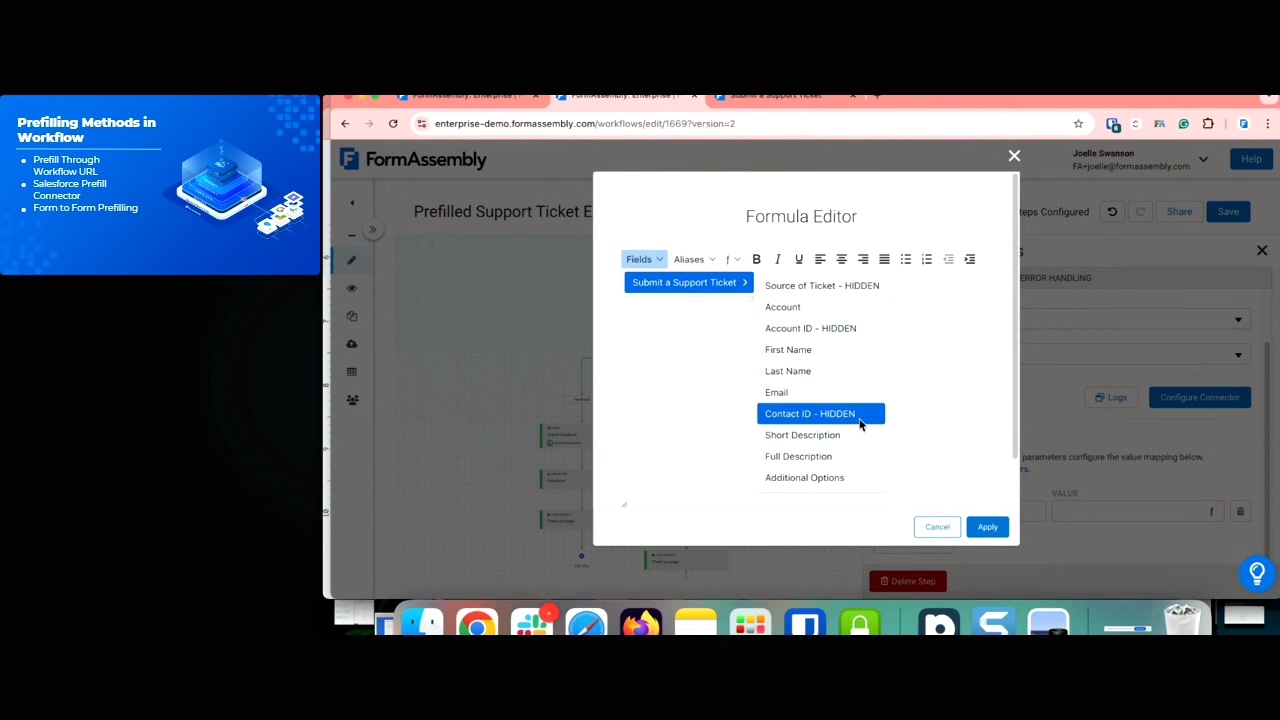Select the Additional Options field

(822, 478)
